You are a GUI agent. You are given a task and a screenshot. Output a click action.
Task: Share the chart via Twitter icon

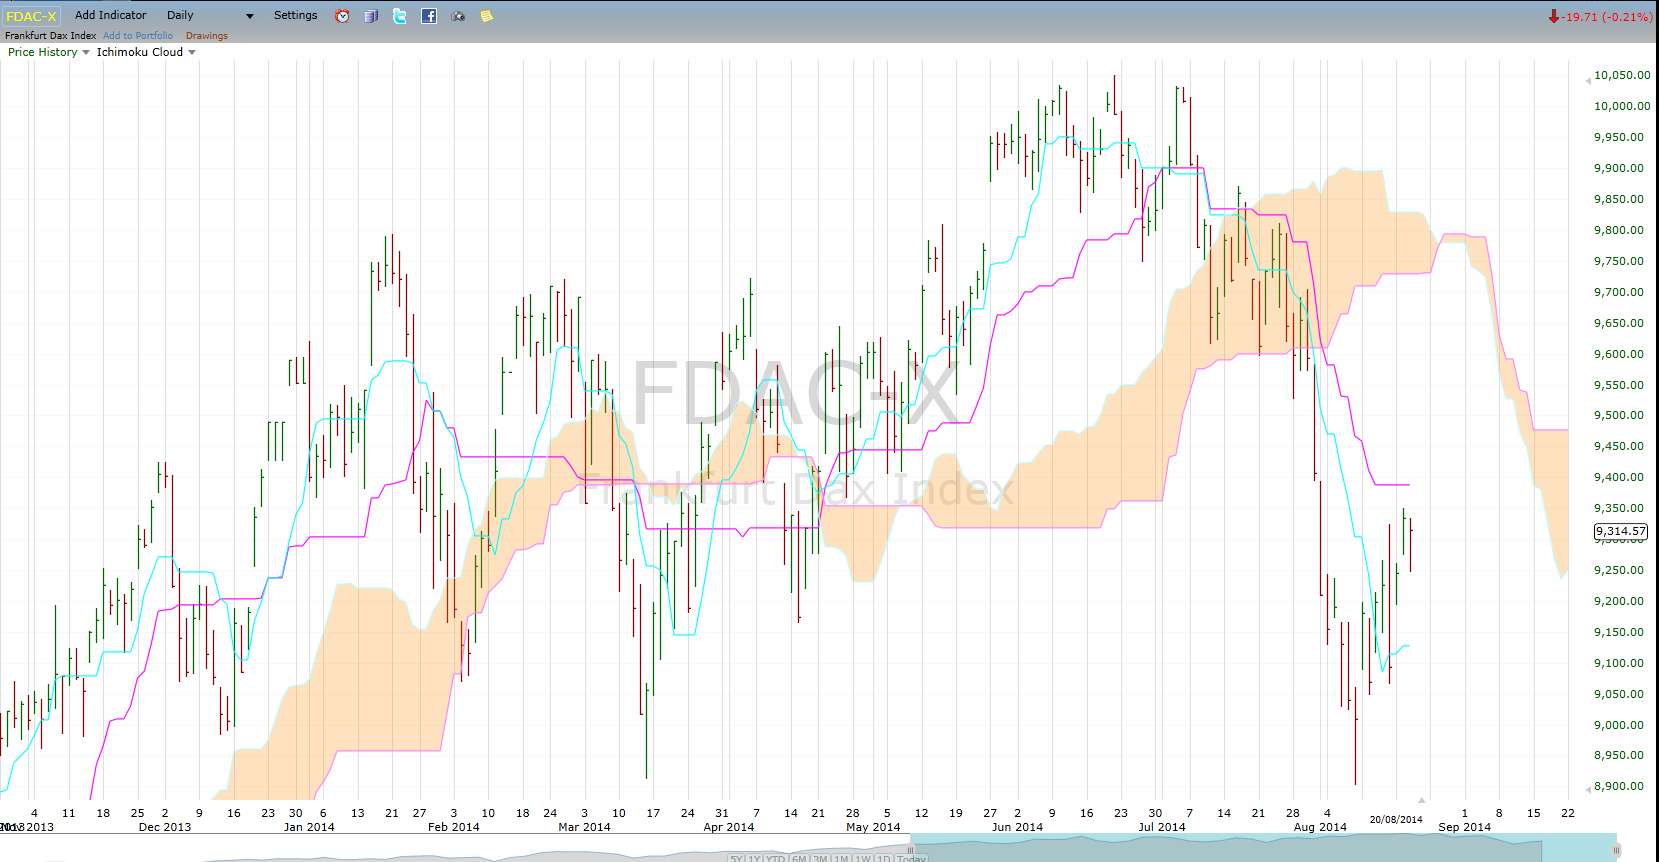coord(400,16)
